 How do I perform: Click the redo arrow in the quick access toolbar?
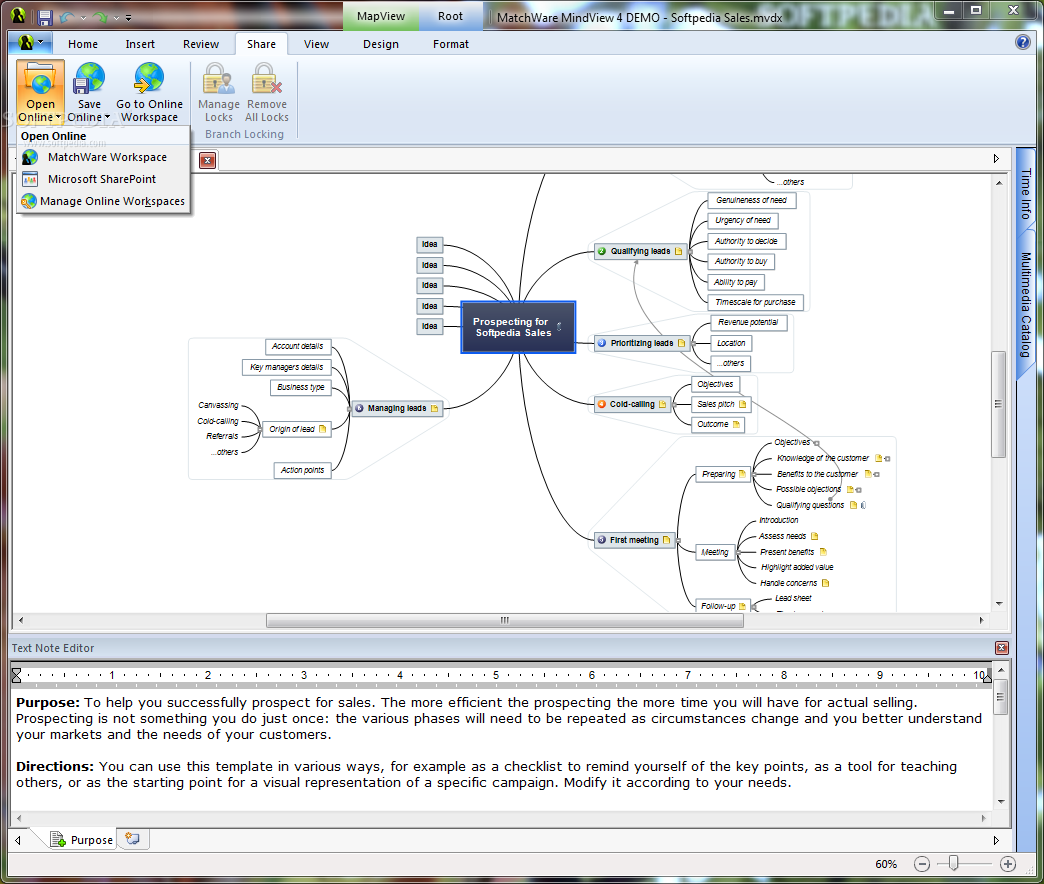[x=100, y=17]
